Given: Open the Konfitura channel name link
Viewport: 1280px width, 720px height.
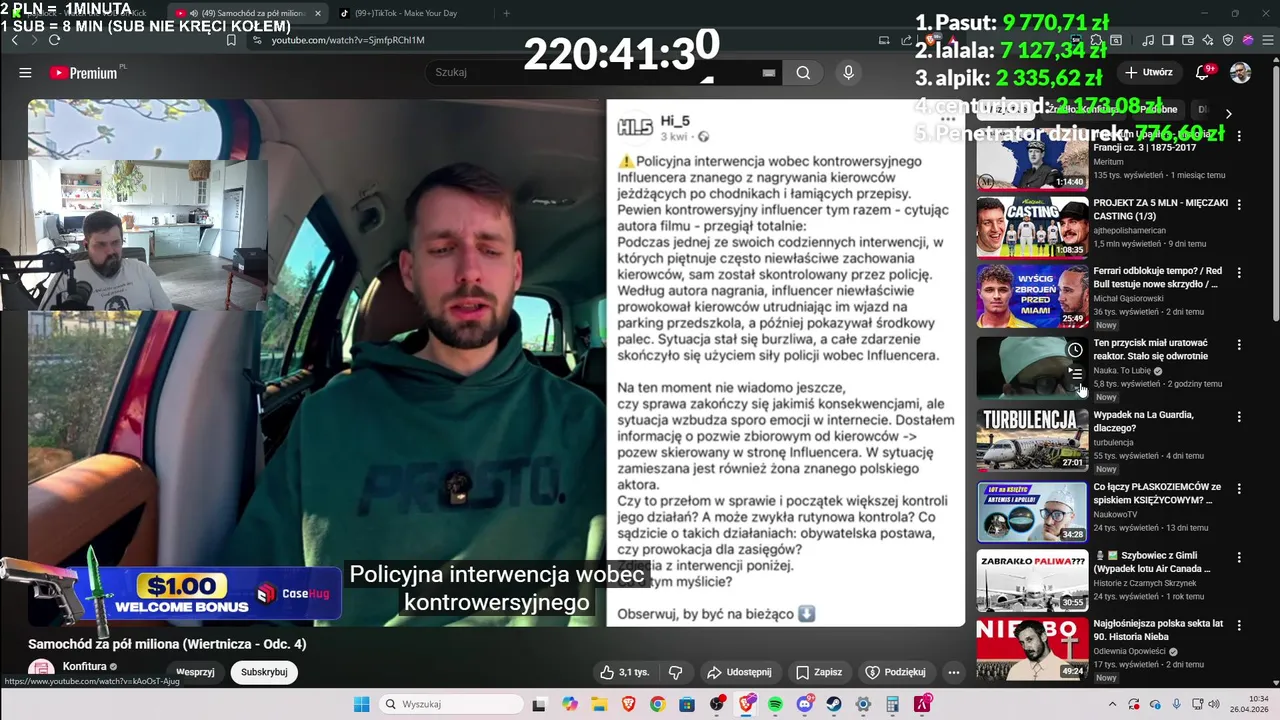Looking at the screenshot, I should pos(84,667).
